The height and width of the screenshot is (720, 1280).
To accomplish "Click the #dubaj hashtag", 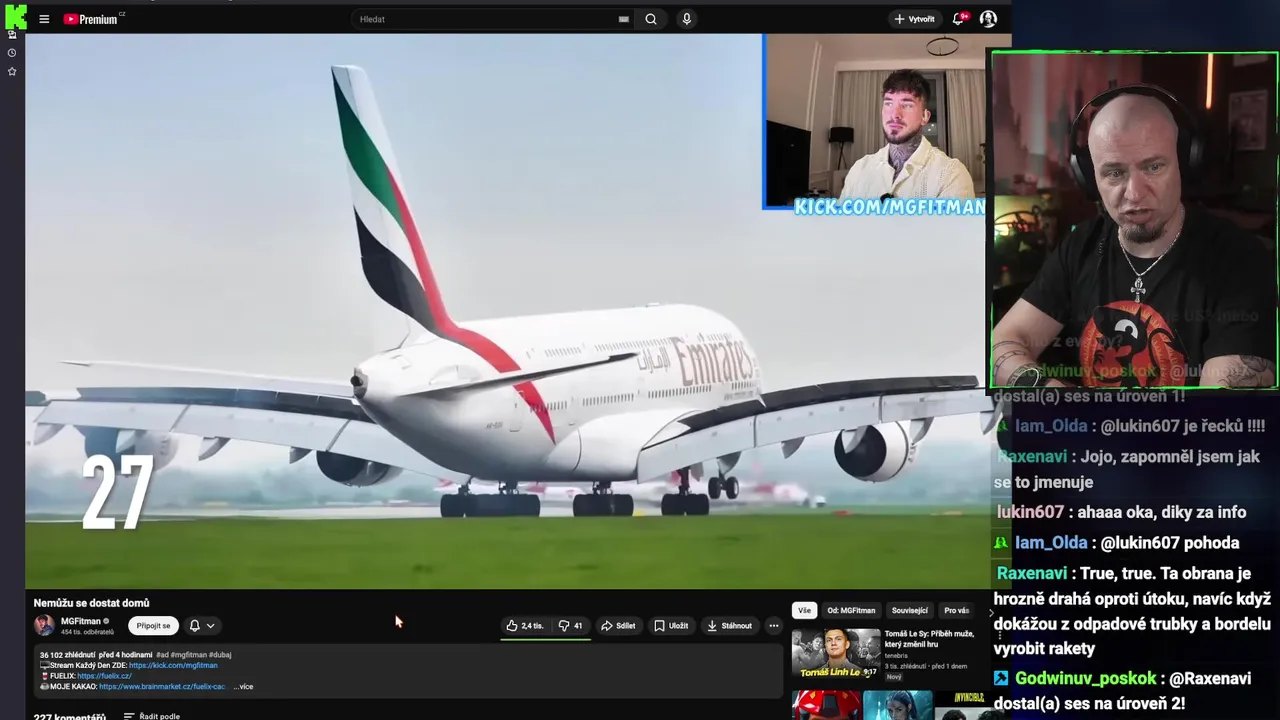I will [220, 655].
